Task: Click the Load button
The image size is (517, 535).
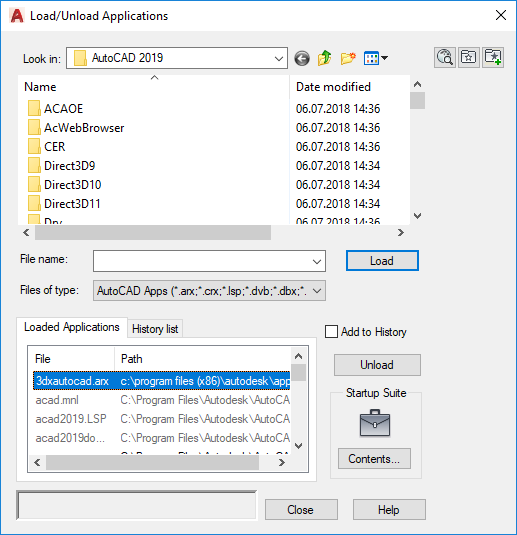Action: (x=382, y=261)
